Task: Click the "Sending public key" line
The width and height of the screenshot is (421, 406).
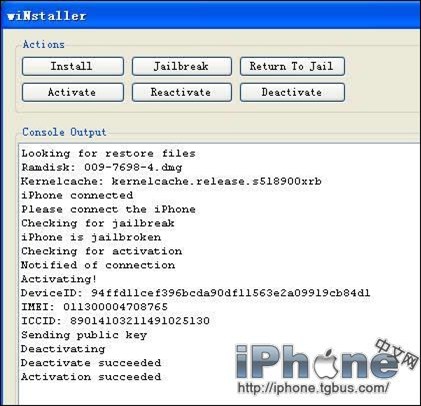Action: click(x=84, y=335)
